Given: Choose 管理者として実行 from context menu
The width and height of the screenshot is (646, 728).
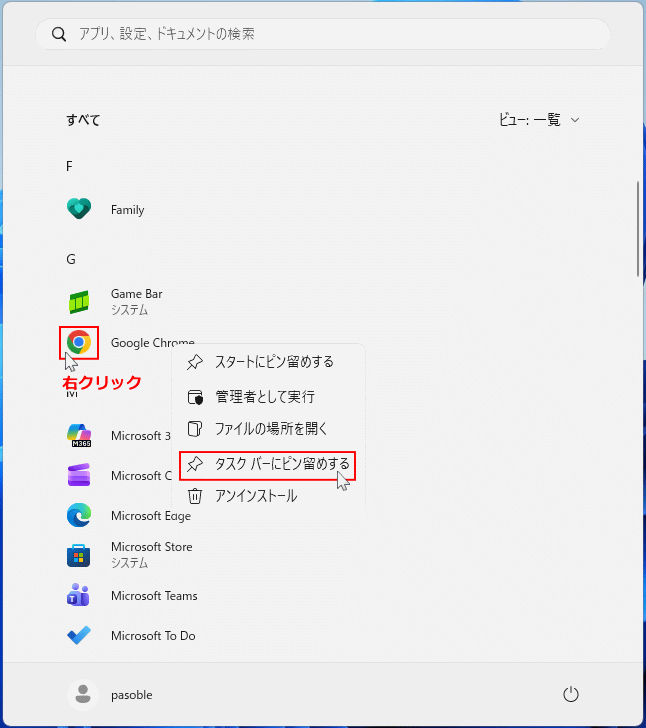Looking at the screenshot, I should (x=268, y=397).
